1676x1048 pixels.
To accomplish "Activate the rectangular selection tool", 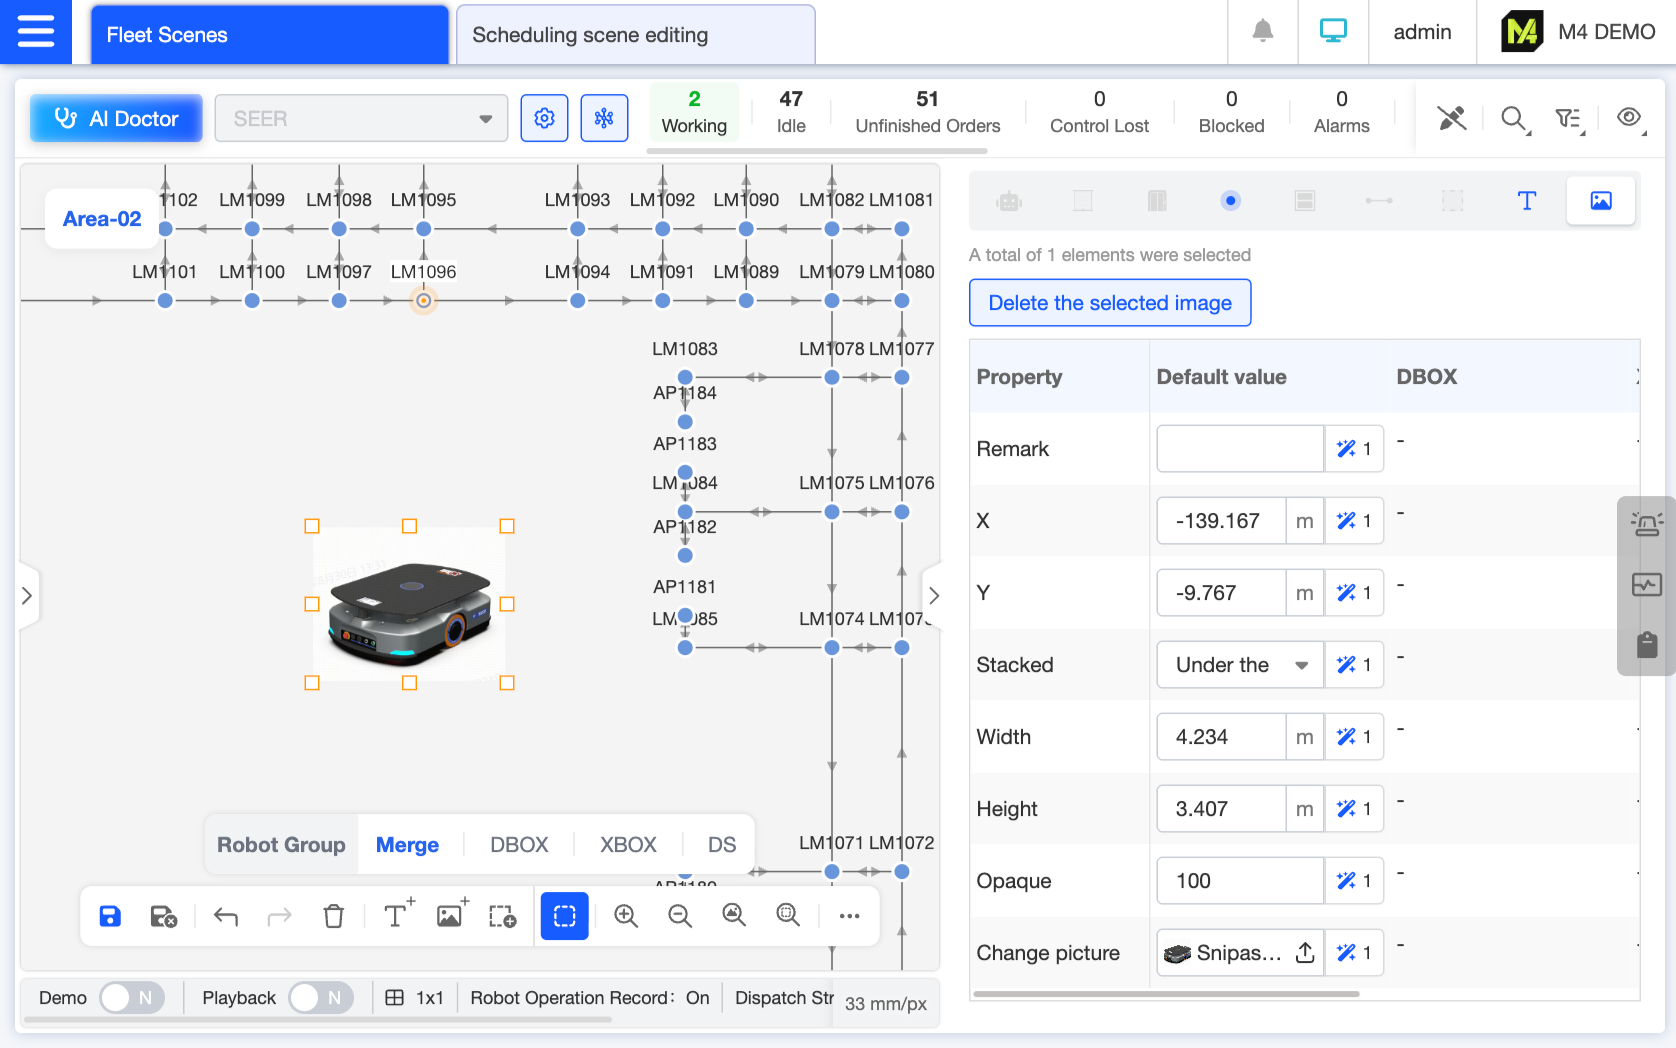I will pyautogui.click(x=565, y=916).
